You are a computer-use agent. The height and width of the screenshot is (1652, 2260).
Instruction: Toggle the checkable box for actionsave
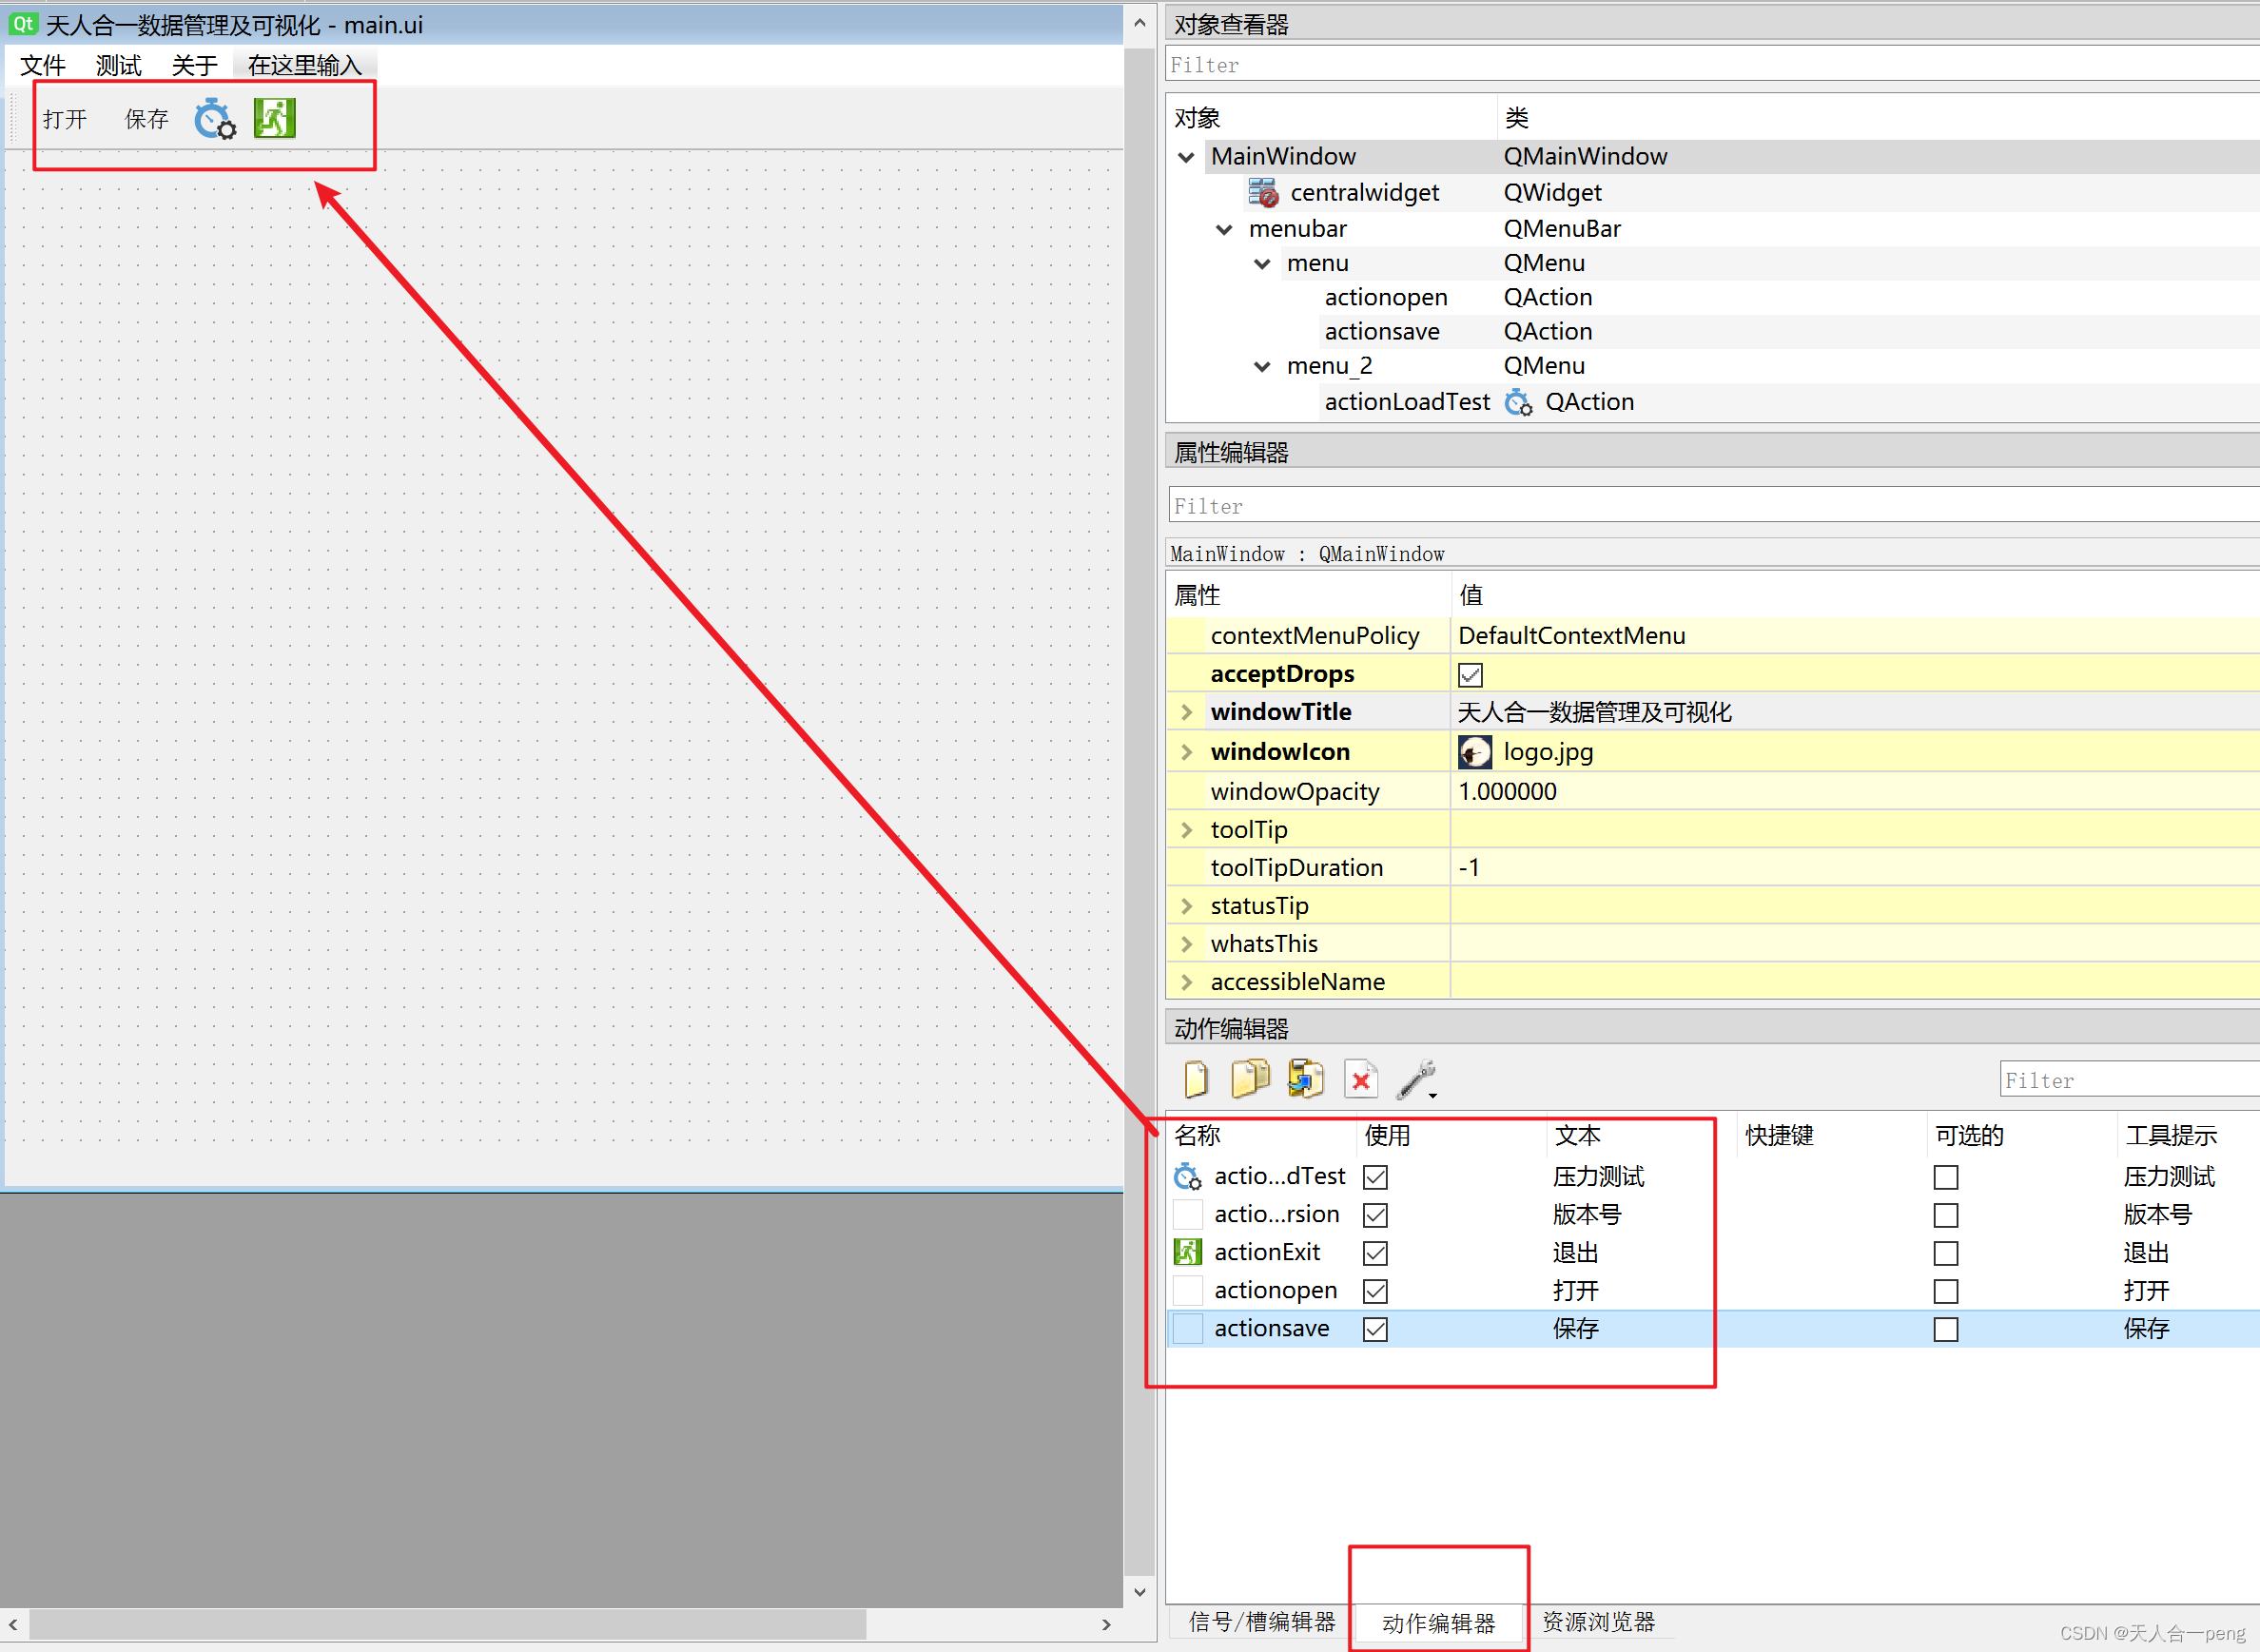tap(1945, 1329)
